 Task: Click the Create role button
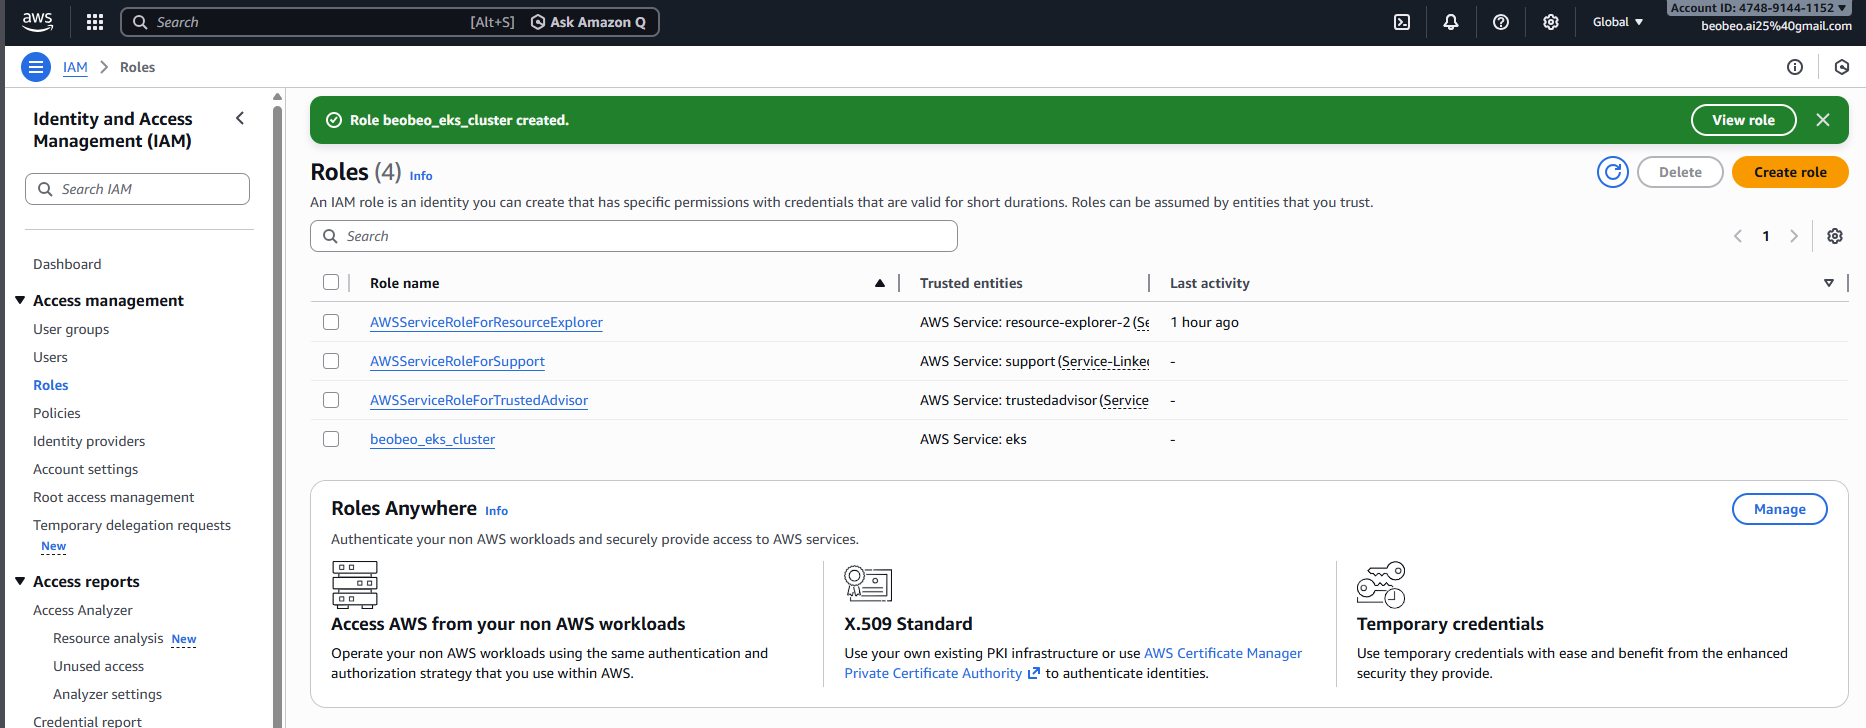1789,172
